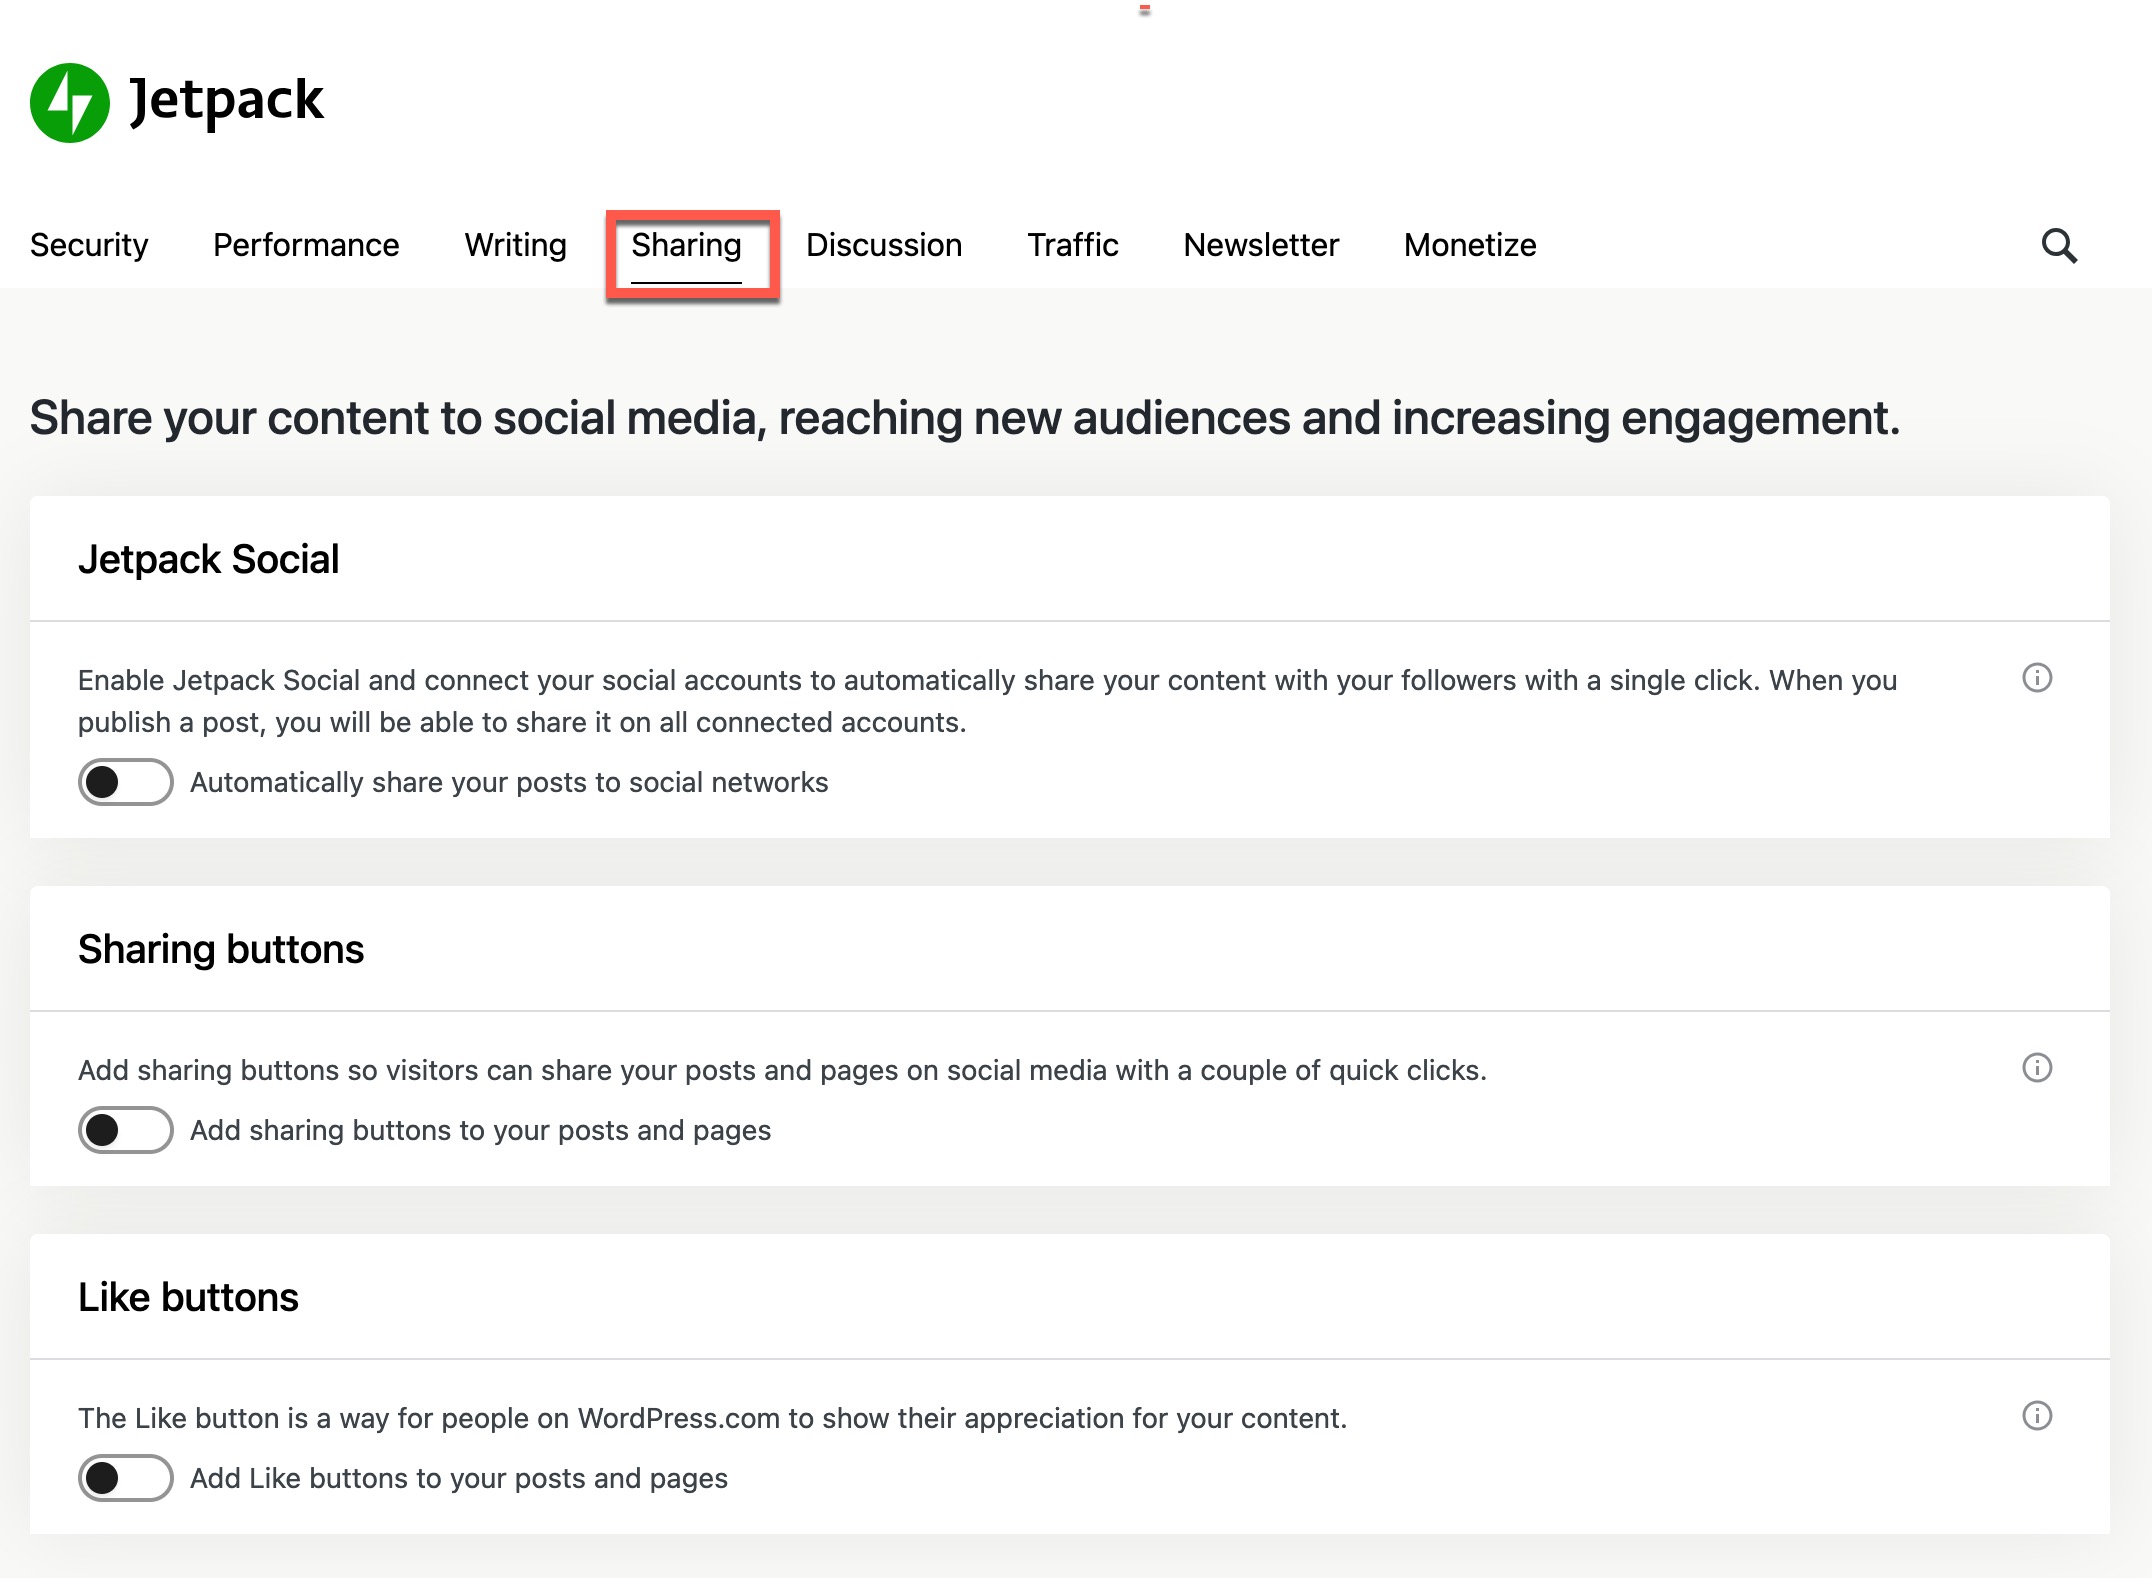2152x1578 pixels.
Task: Open the search magnifier icon
Action: click(x=2059, y=245)
